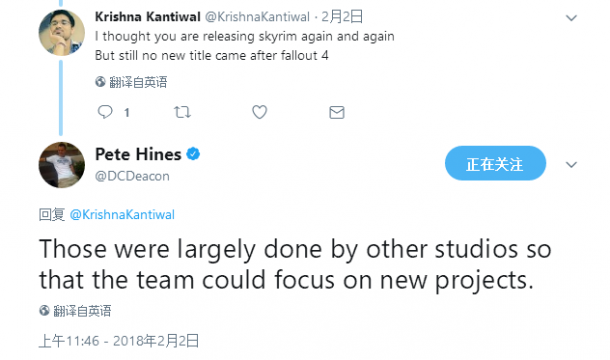Viewport: 610px width, 360px height.
Task: Click globe icon beside Pete Hines' translate link
Action: pyautogui.click(x=44, y=311)
